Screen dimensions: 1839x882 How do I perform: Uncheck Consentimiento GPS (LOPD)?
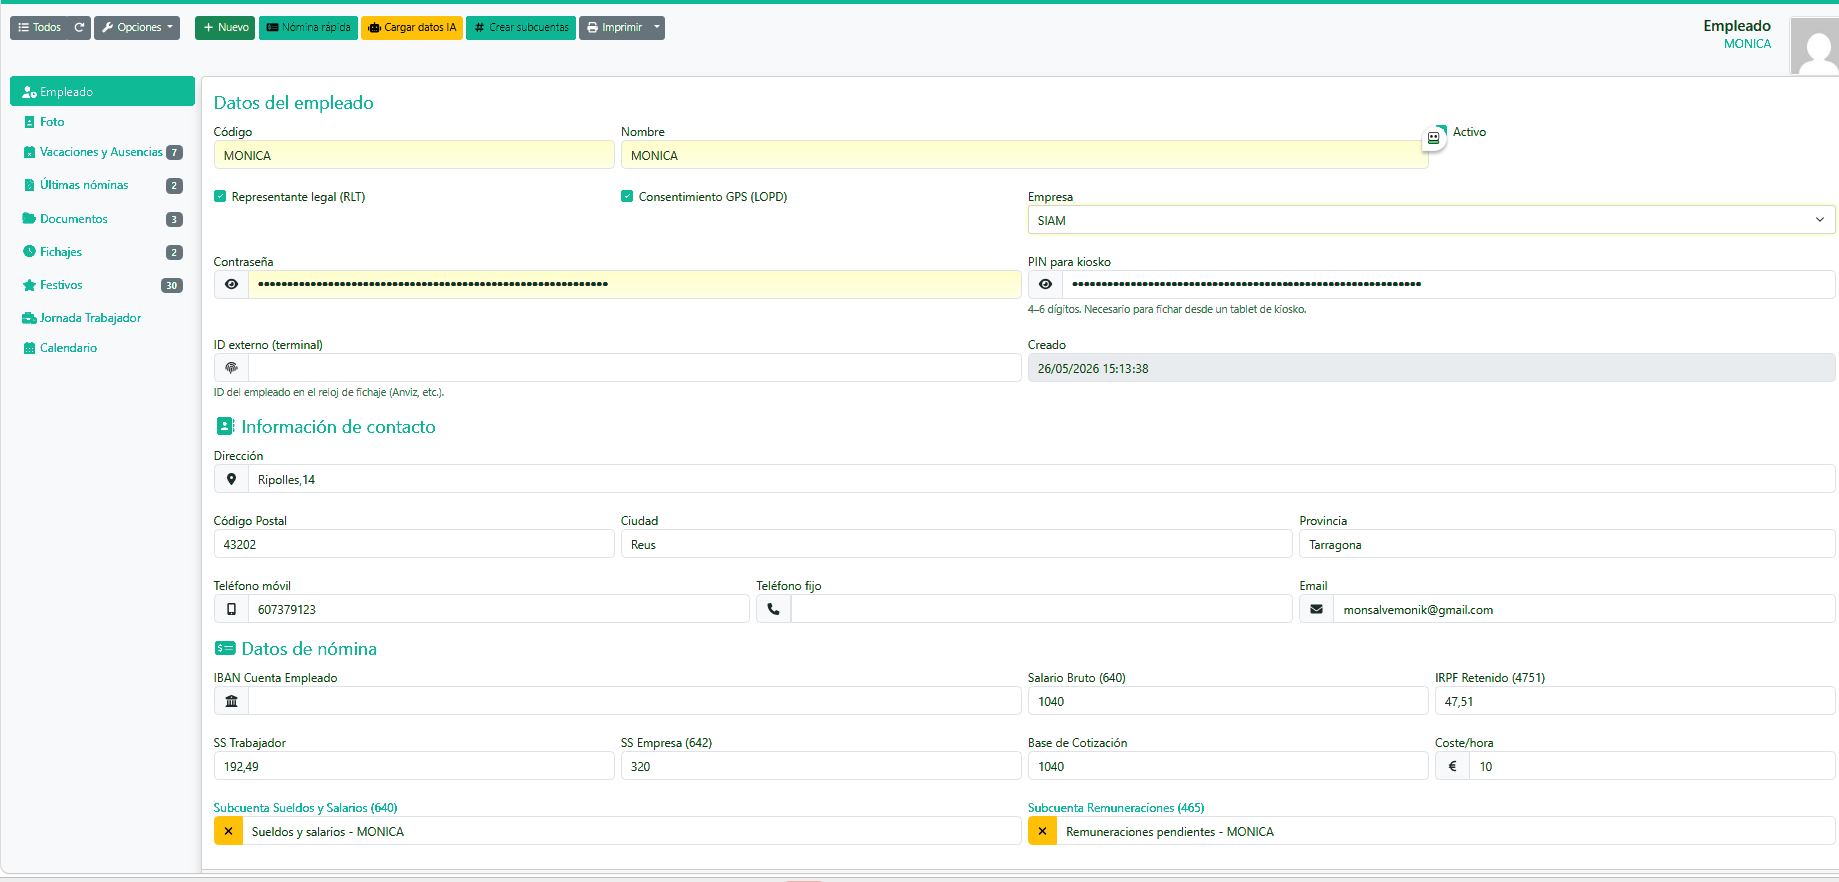627,196
